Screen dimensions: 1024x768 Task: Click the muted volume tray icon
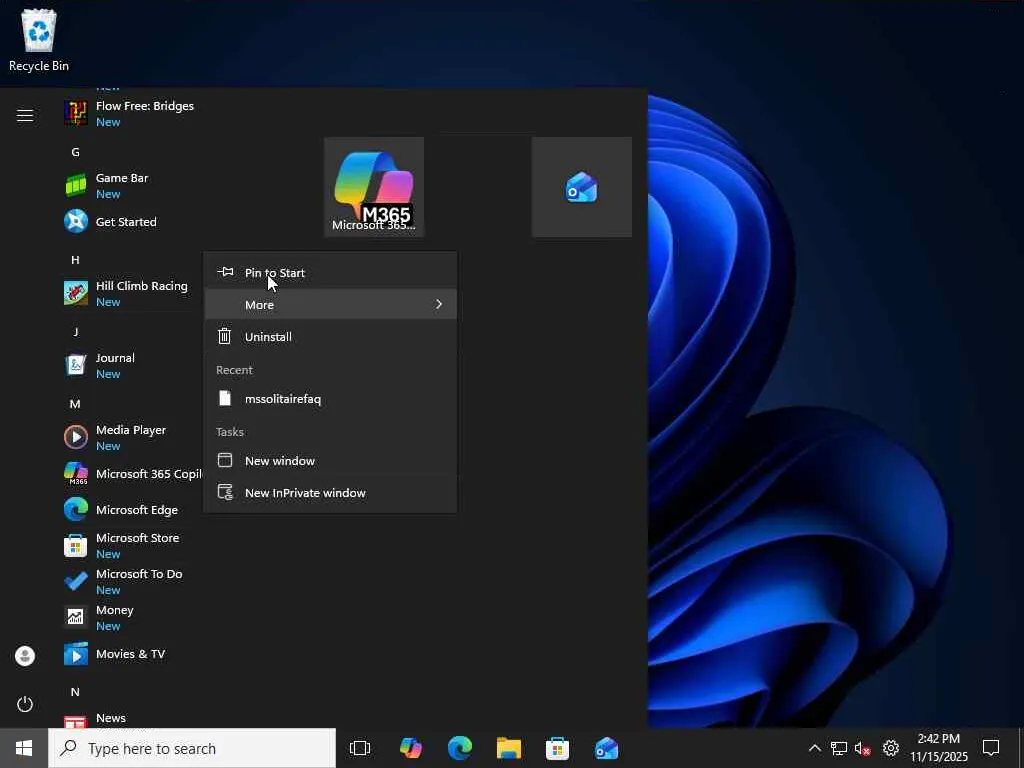coord(863,748)
